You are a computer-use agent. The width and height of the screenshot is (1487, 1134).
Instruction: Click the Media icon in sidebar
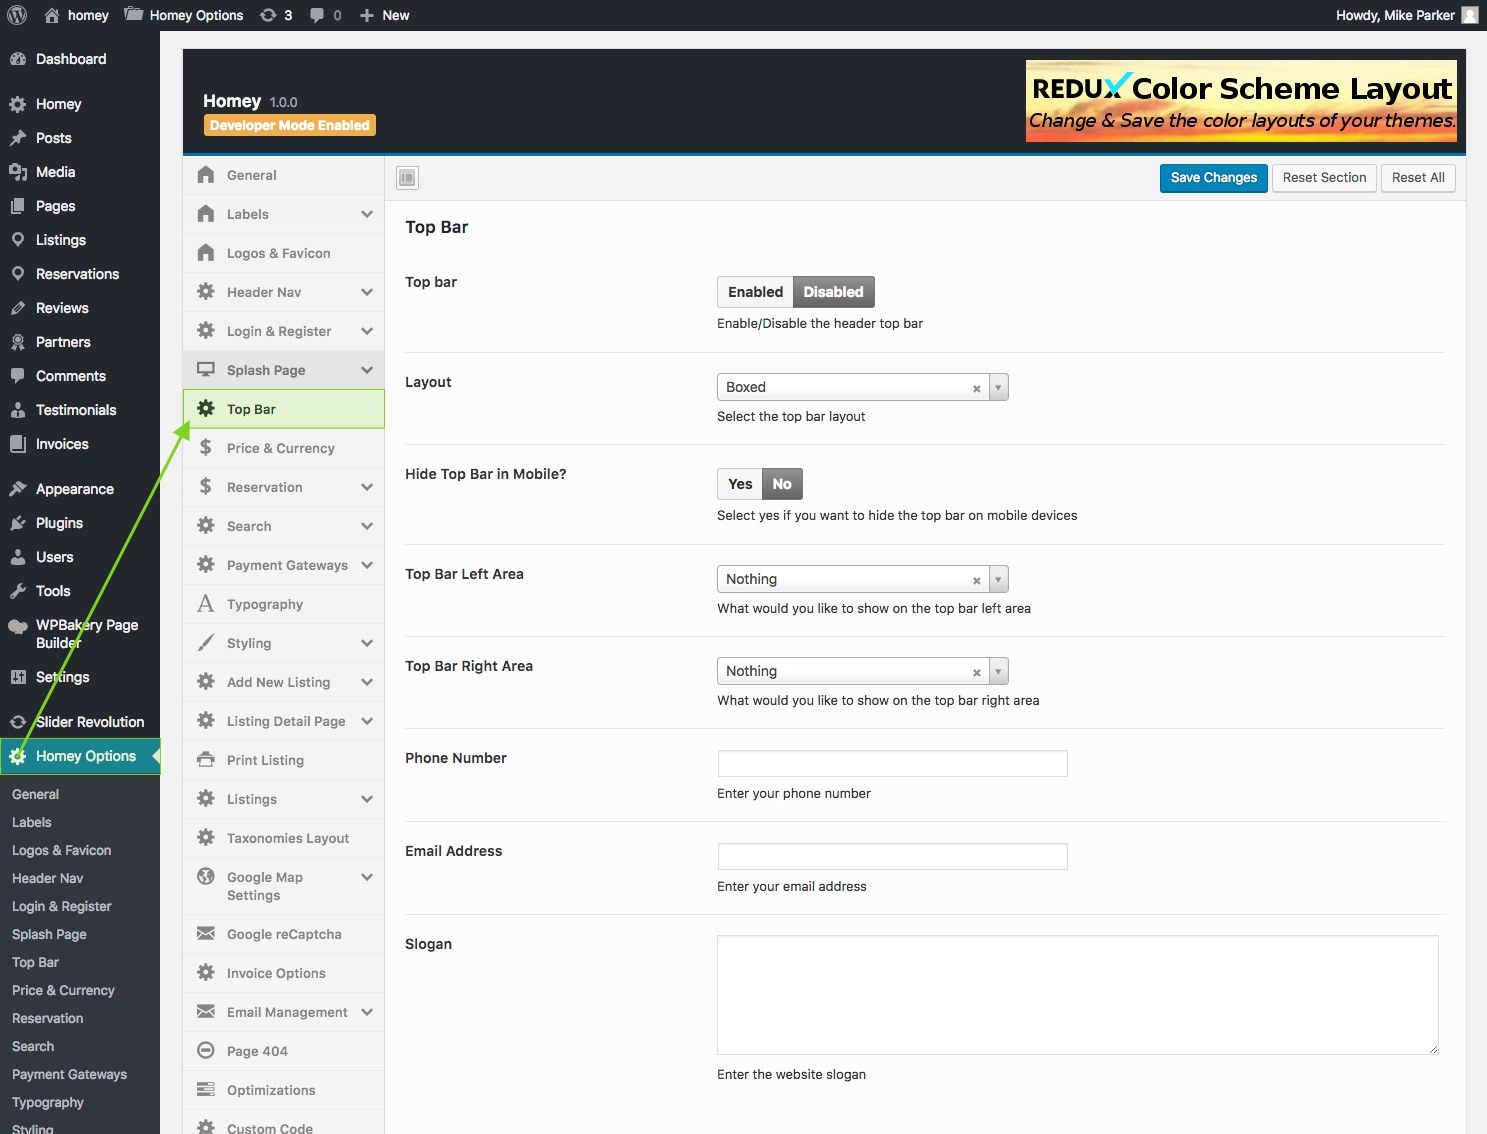click(17, 172)
